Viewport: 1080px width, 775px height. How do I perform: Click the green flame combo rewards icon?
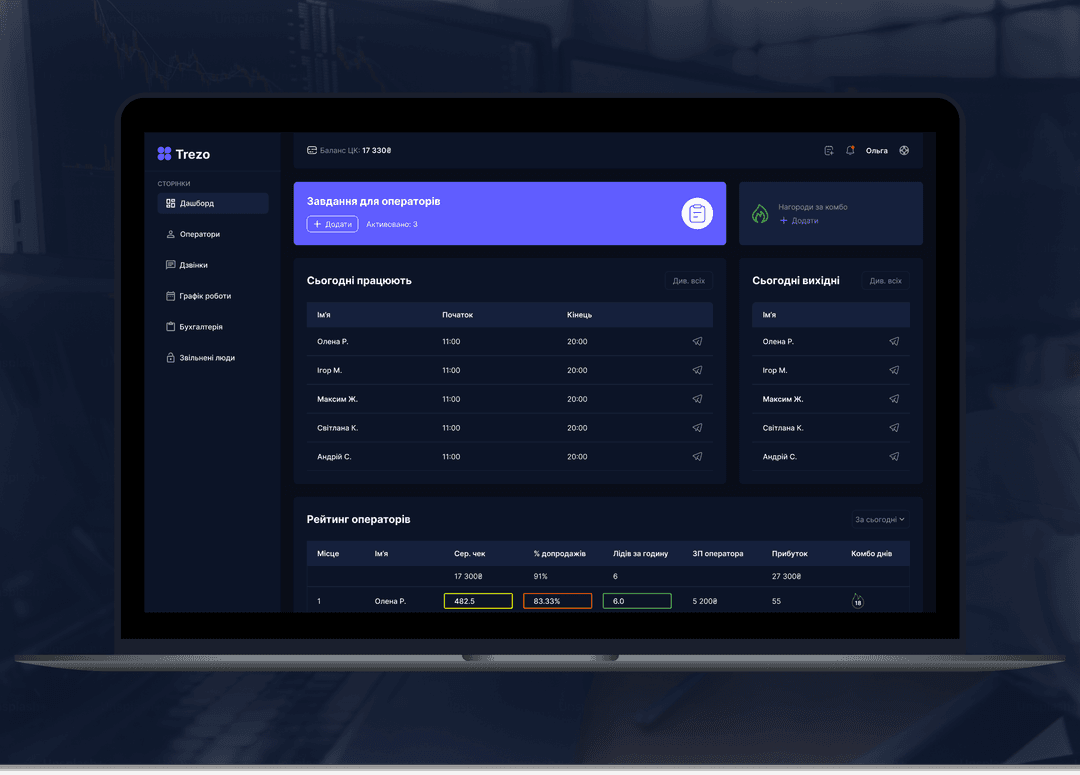(x=760, y=214)
